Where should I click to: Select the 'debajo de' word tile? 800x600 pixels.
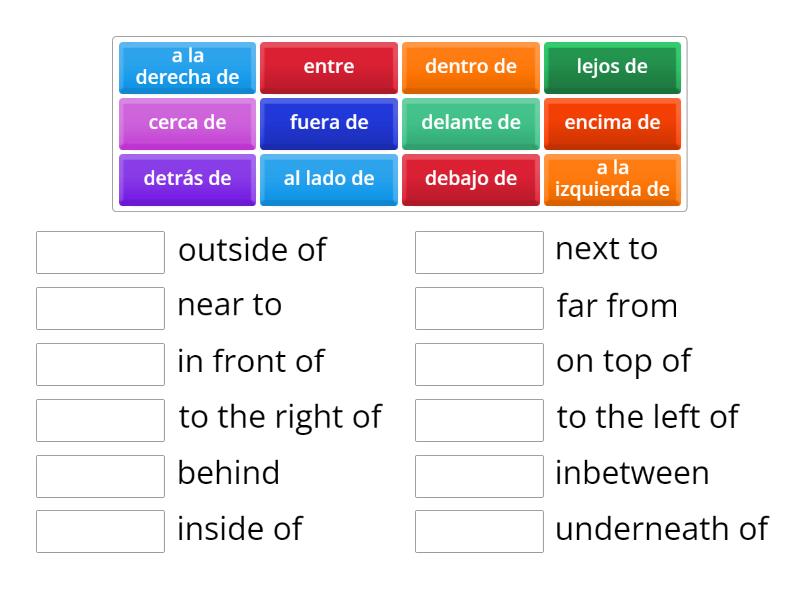coord(470,179)
